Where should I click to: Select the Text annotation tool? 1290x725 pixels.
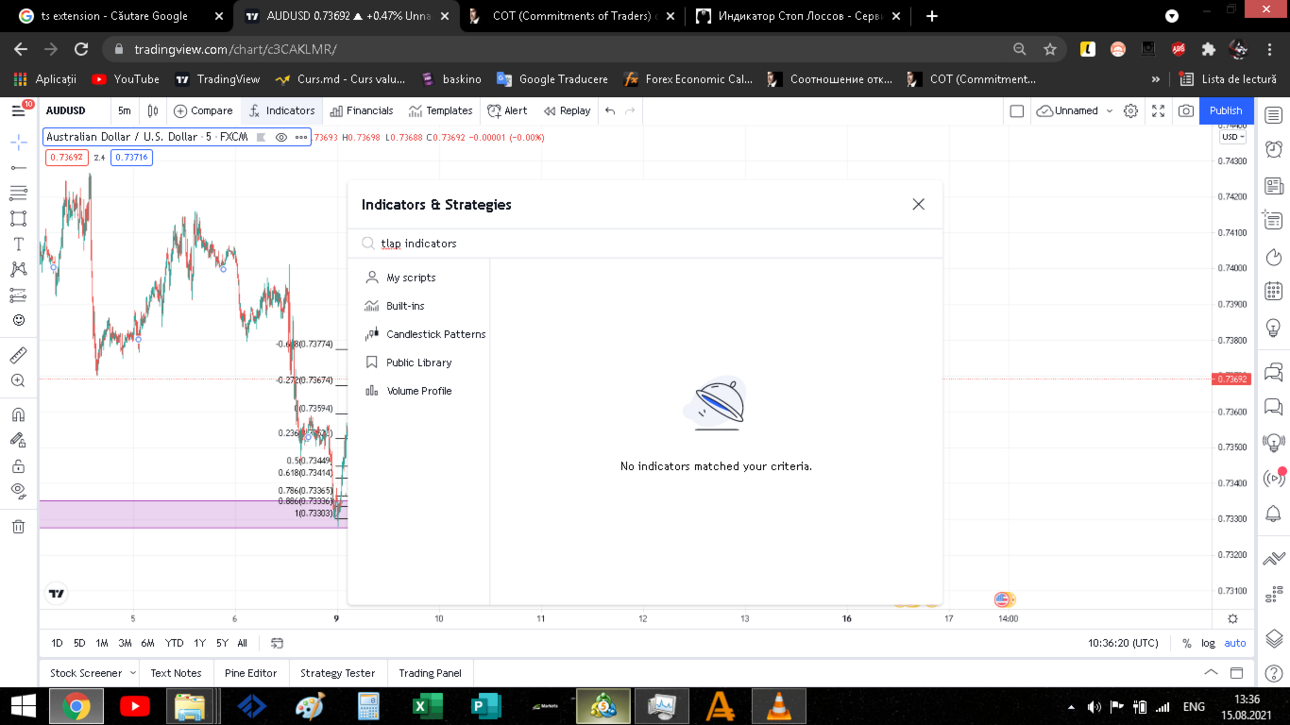click(18, 244)
